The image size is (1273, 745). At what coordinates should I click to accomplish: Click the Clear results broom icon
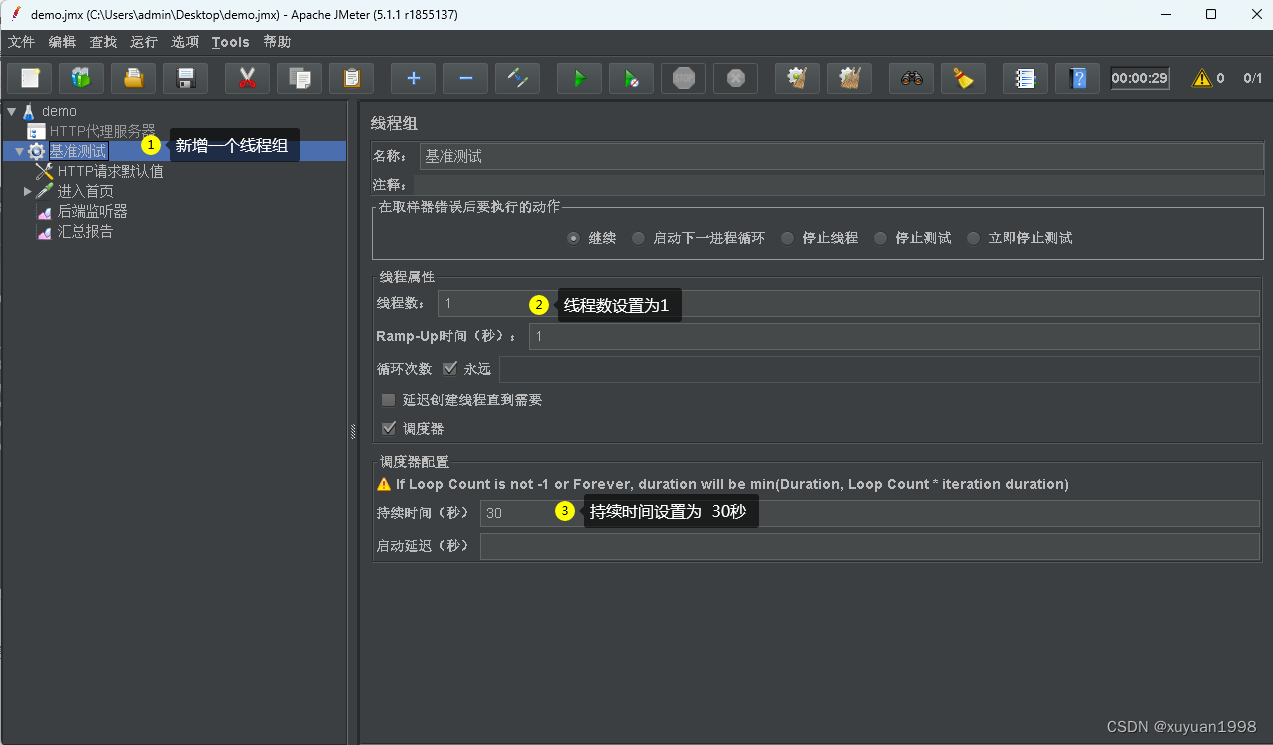pyautogui.click(x=797, y=78)
